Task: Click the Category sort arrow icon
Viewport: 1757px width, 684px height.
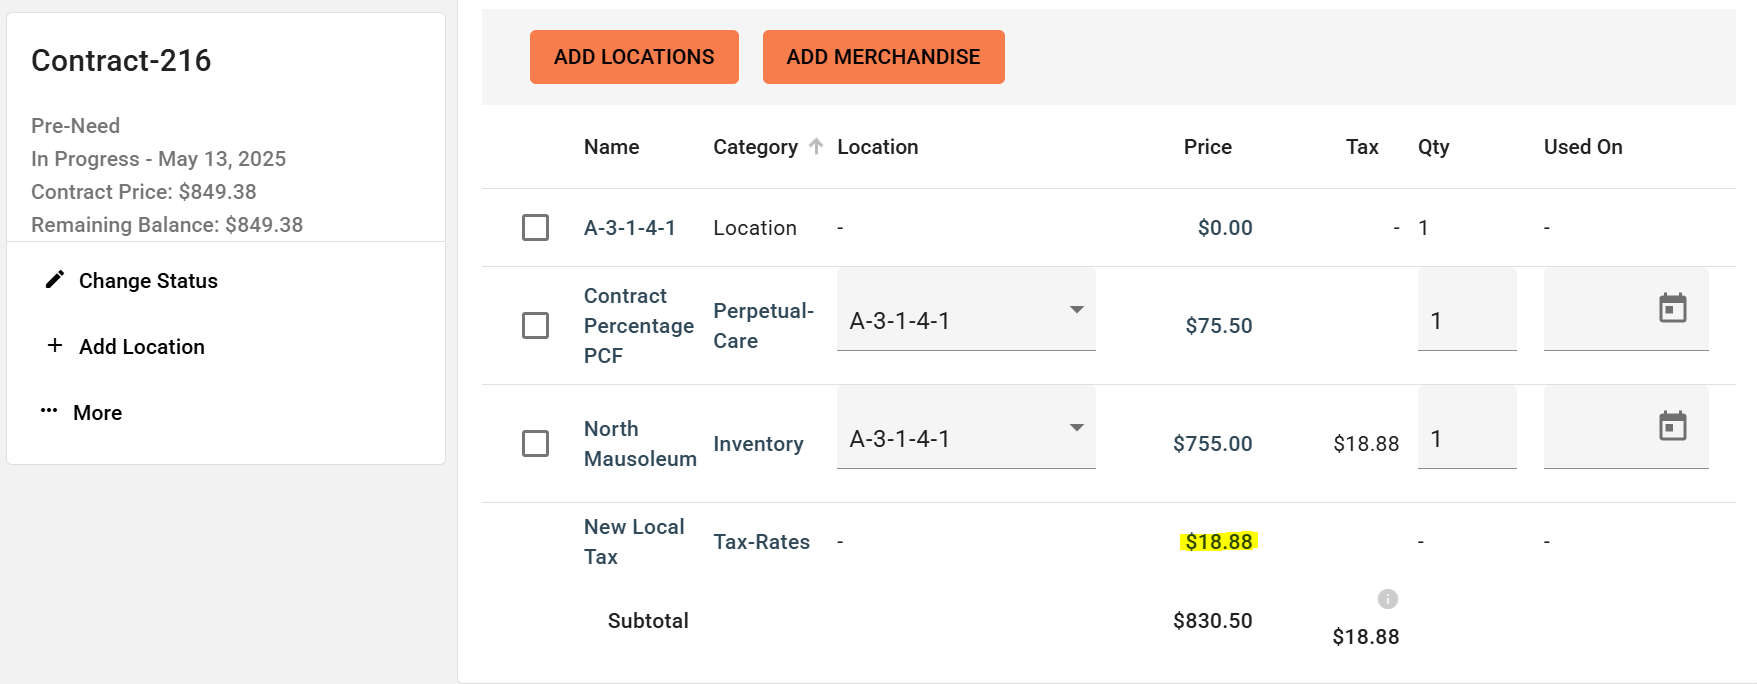Action: click(x=816, y=147)
